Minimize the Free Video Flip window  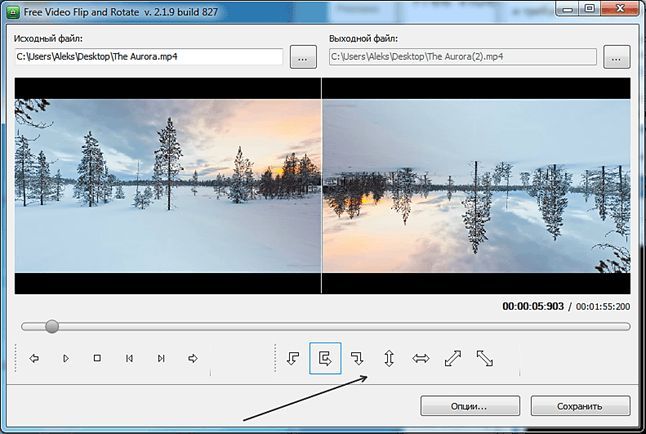(568, 9)
